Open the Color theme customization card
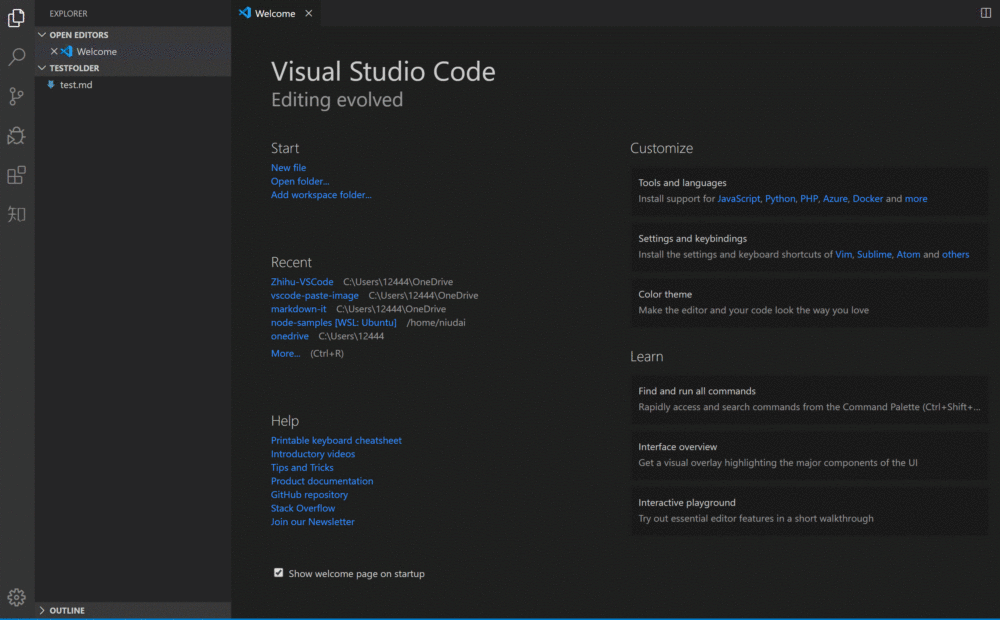The width and height of the screenshot is (1000, 620). tap(808, 302)
